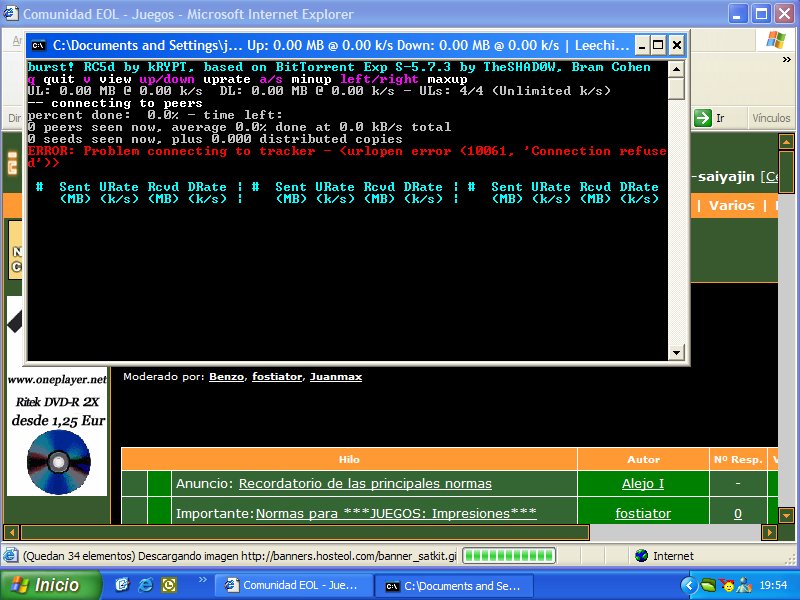Viewport: 800px width, 600px height.
Task: Launch the first Quick Launch mail icon
Action: coord(122,585)
